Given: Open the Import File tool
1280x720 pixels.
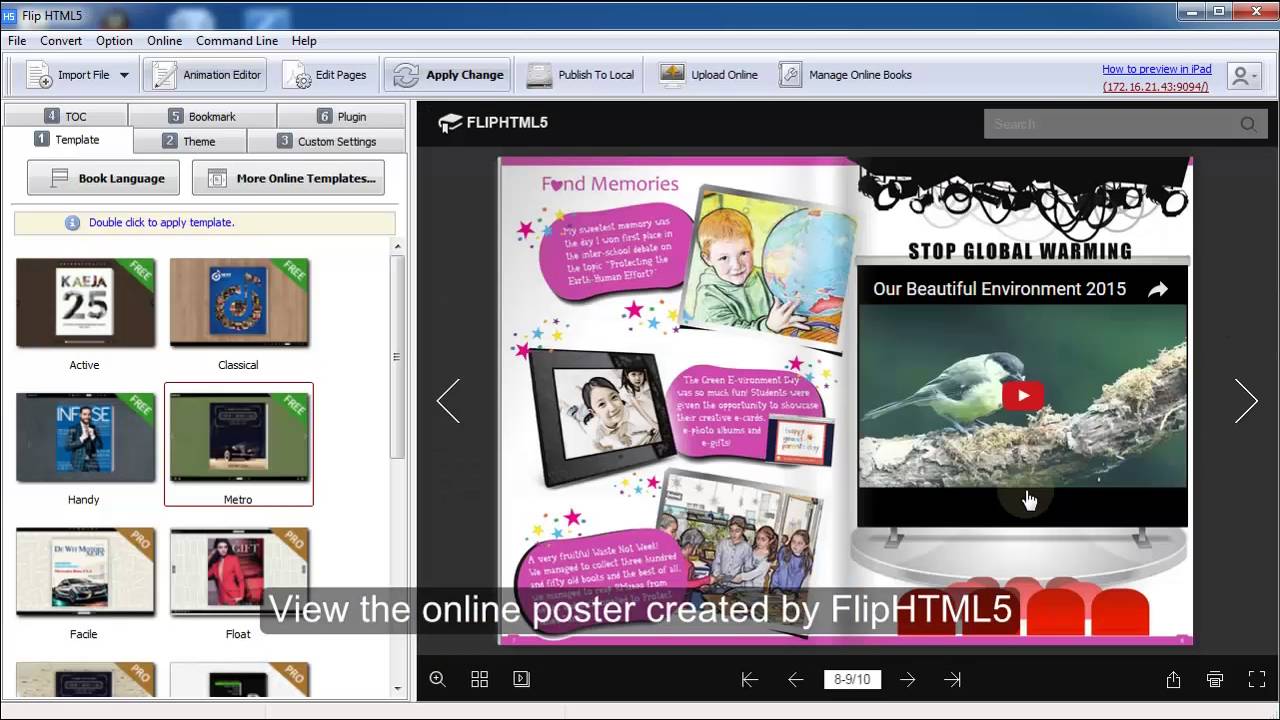Looking at the screenshot, I should [68, 75].
